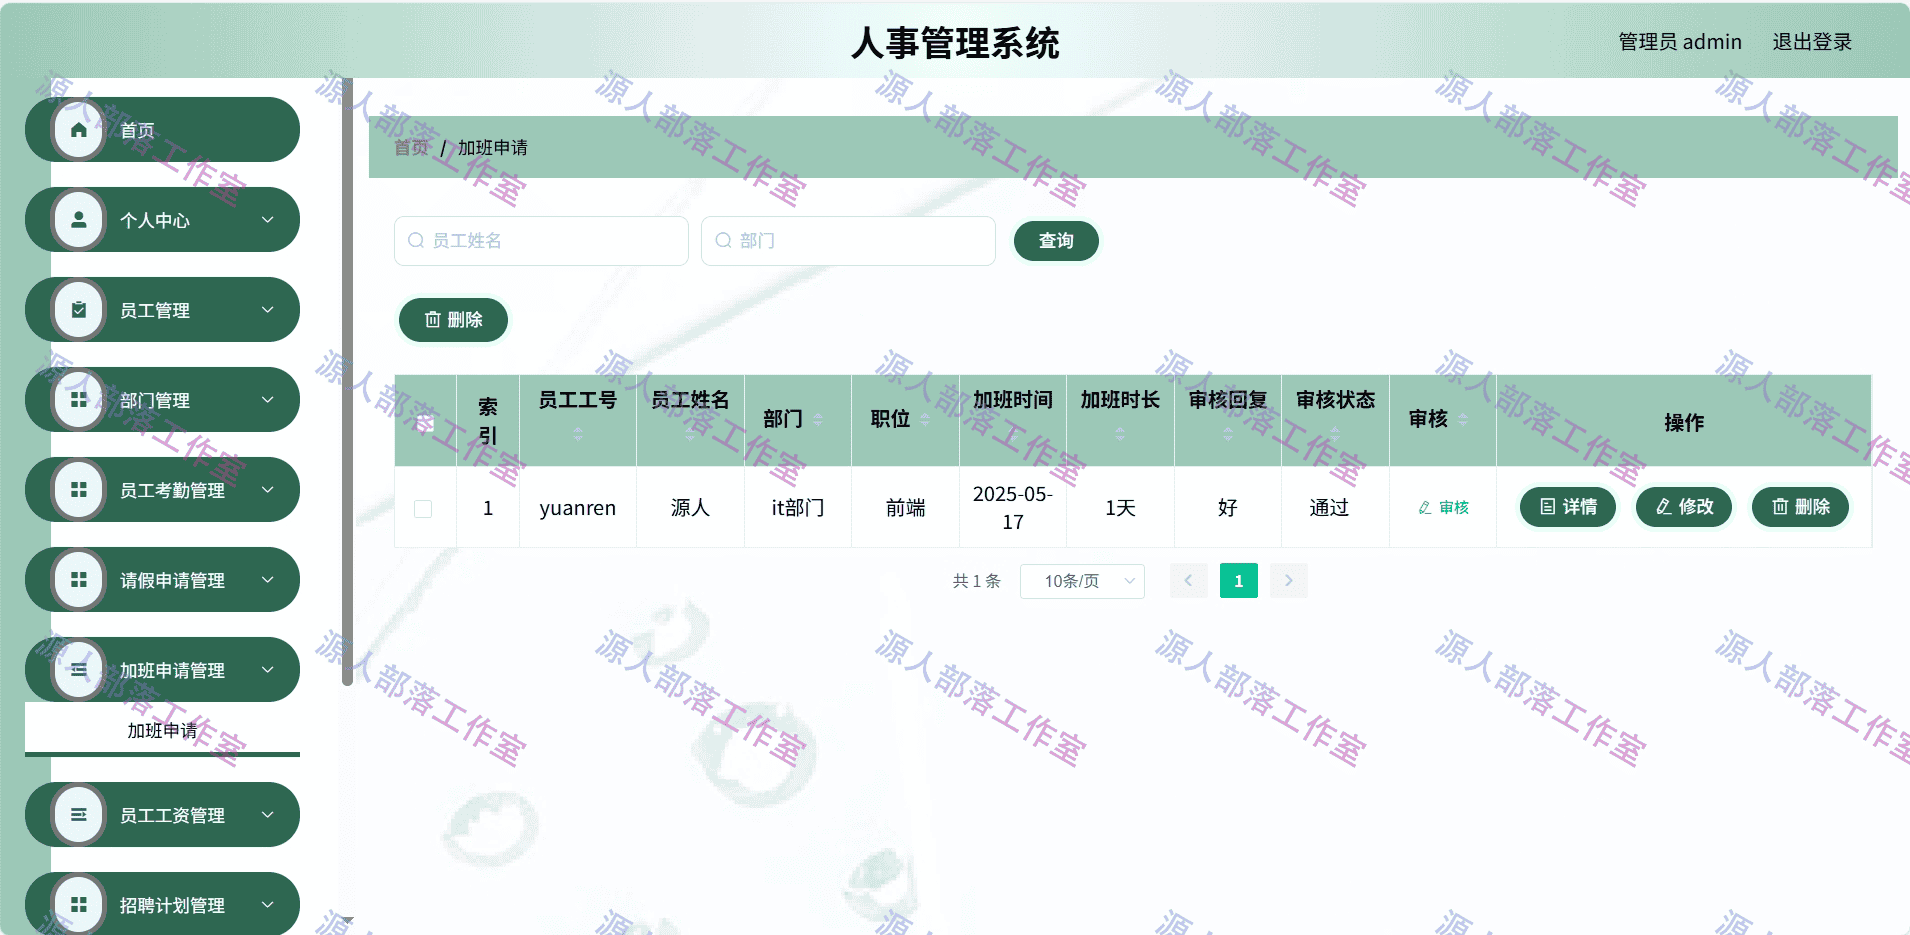Sort by 加班时间 using its sort arrows

click(1013, 434)
